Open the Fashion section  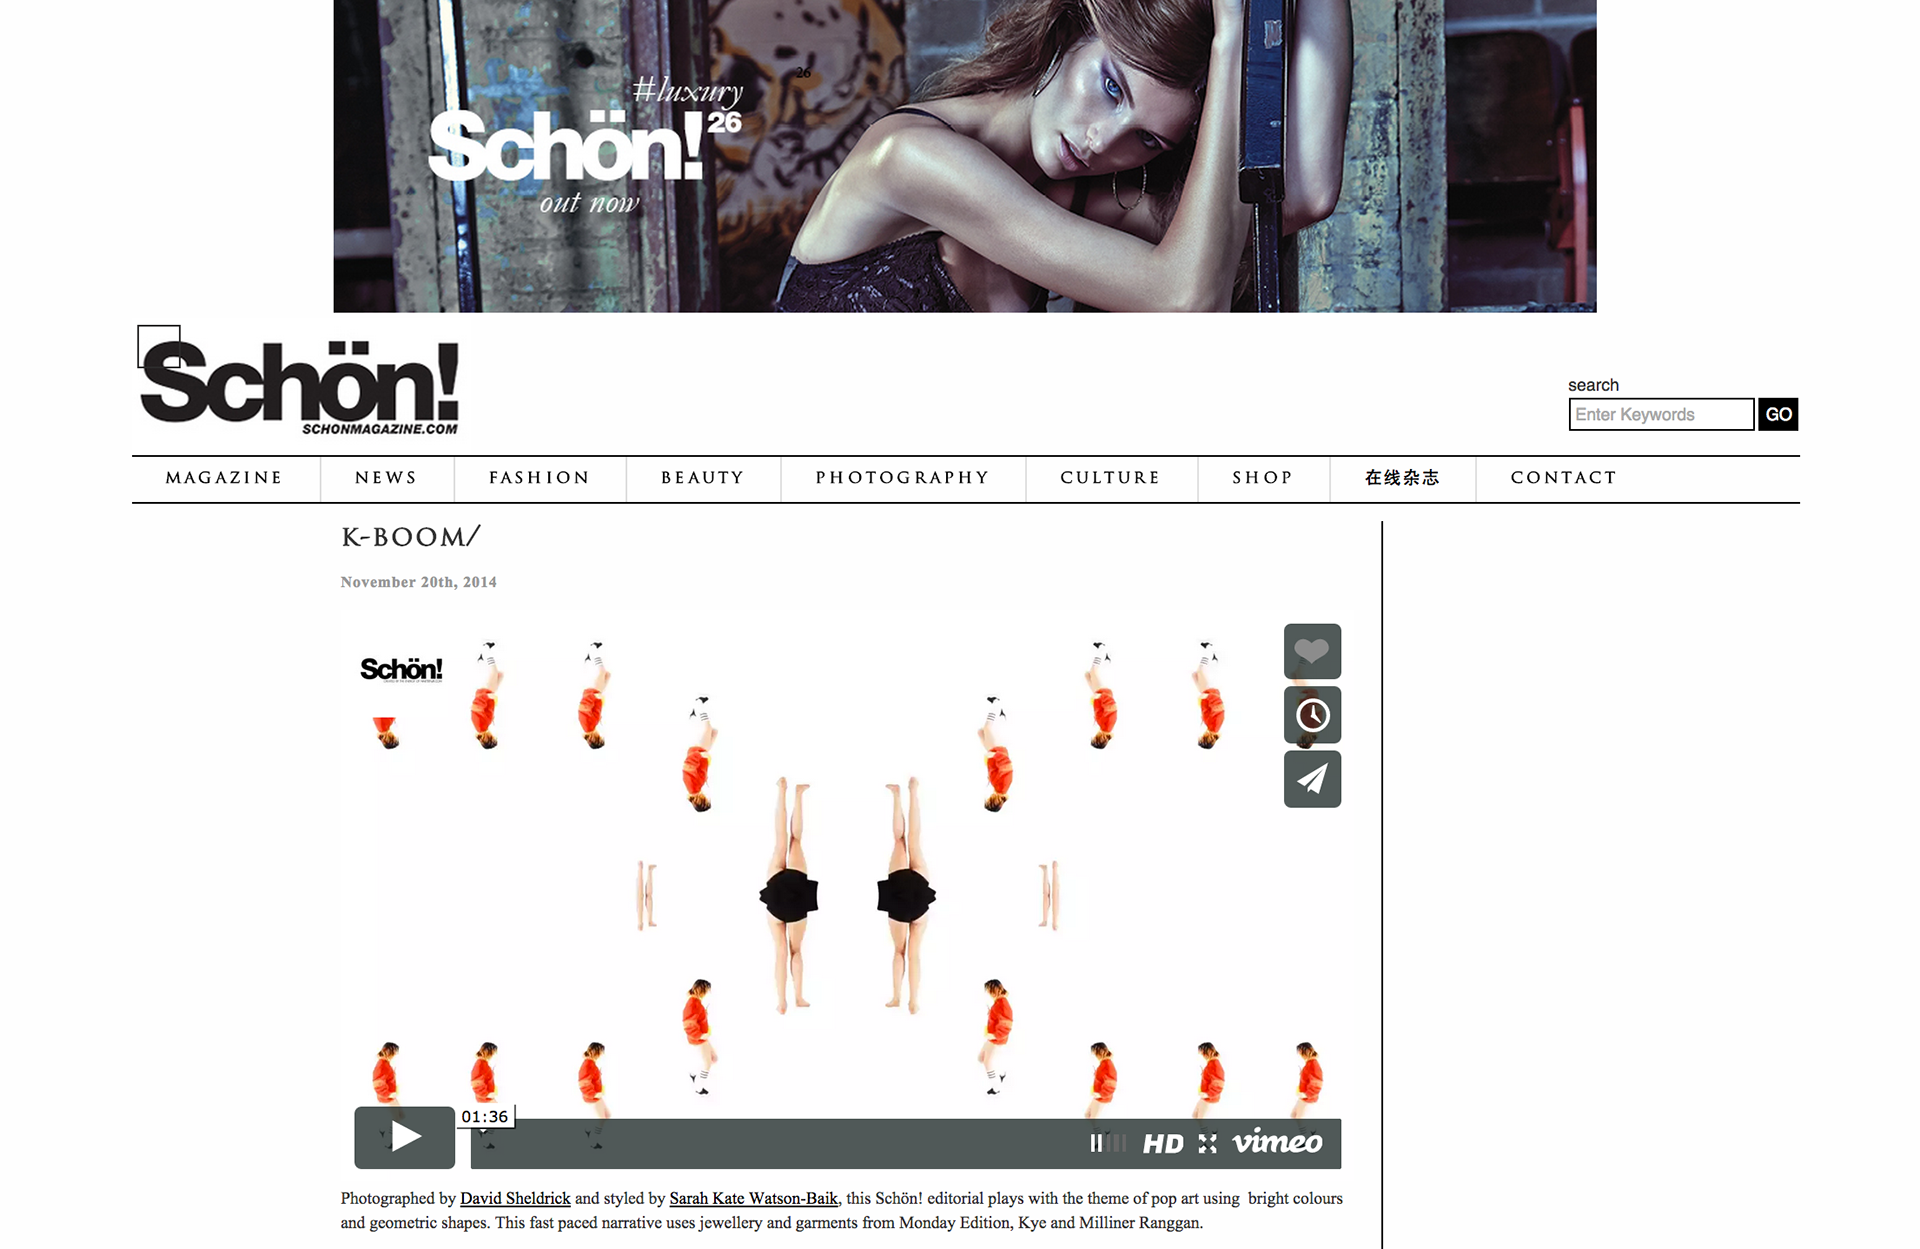(x=540, y=478)
